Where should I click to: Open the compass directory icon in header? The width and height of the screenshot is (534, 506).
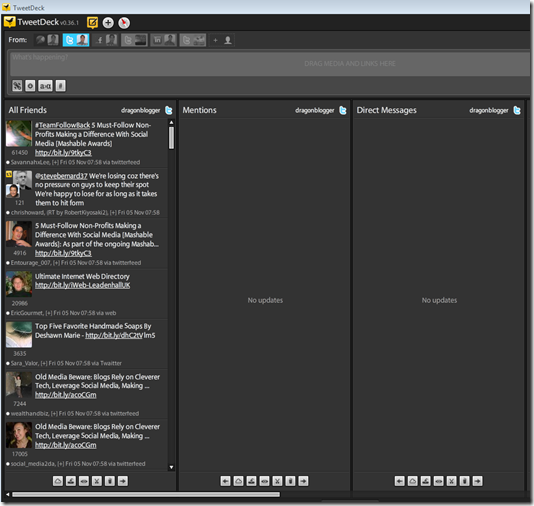124,23
